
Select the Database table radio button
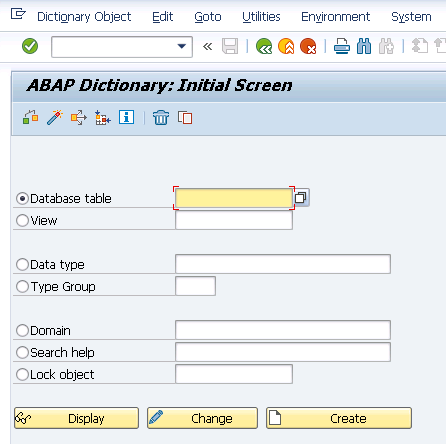point(22,199)
